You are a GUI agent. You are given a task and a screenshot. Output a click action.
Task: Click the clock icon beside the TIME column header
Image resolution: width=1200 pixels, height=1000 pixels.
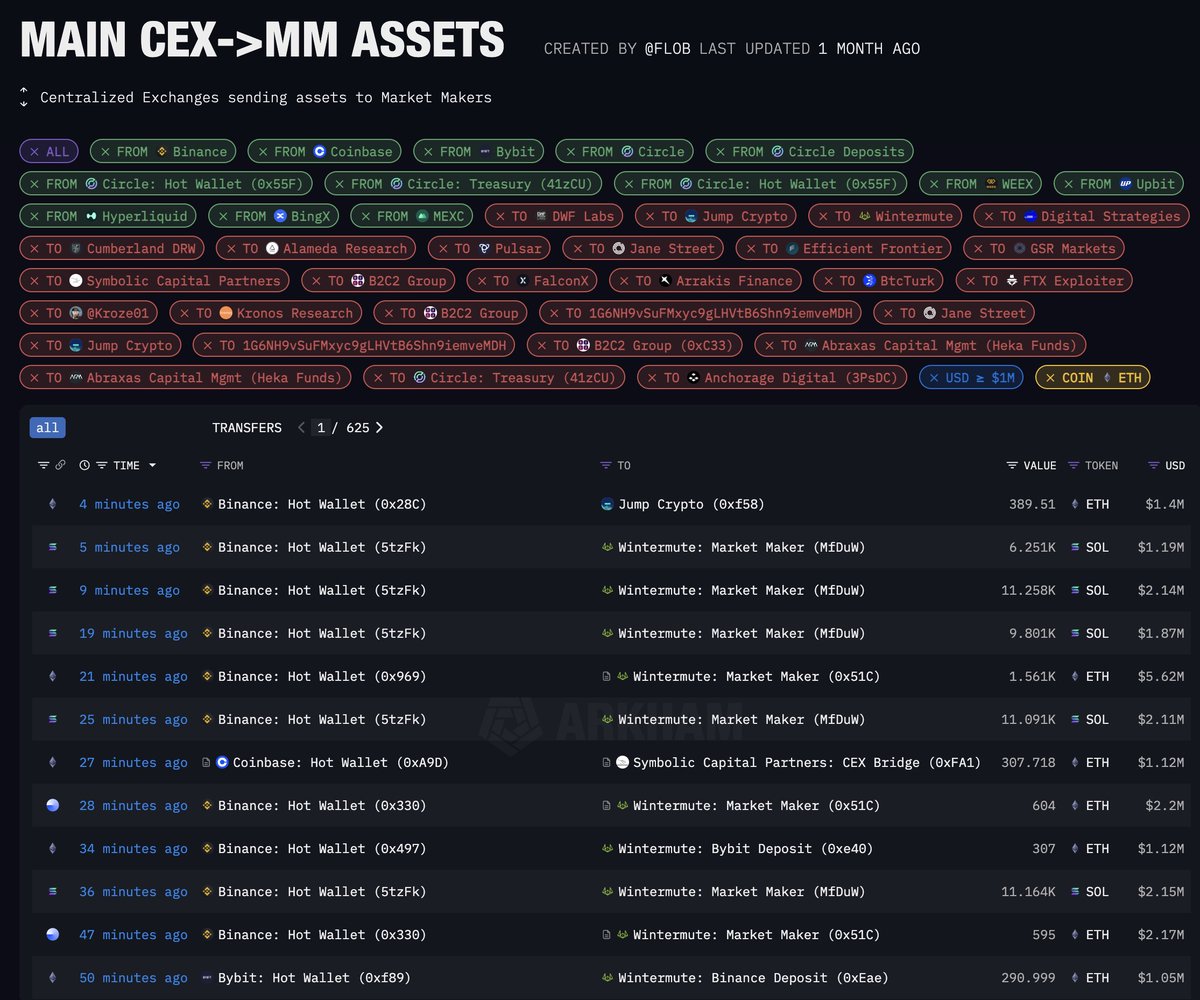(x=82, y=465)
